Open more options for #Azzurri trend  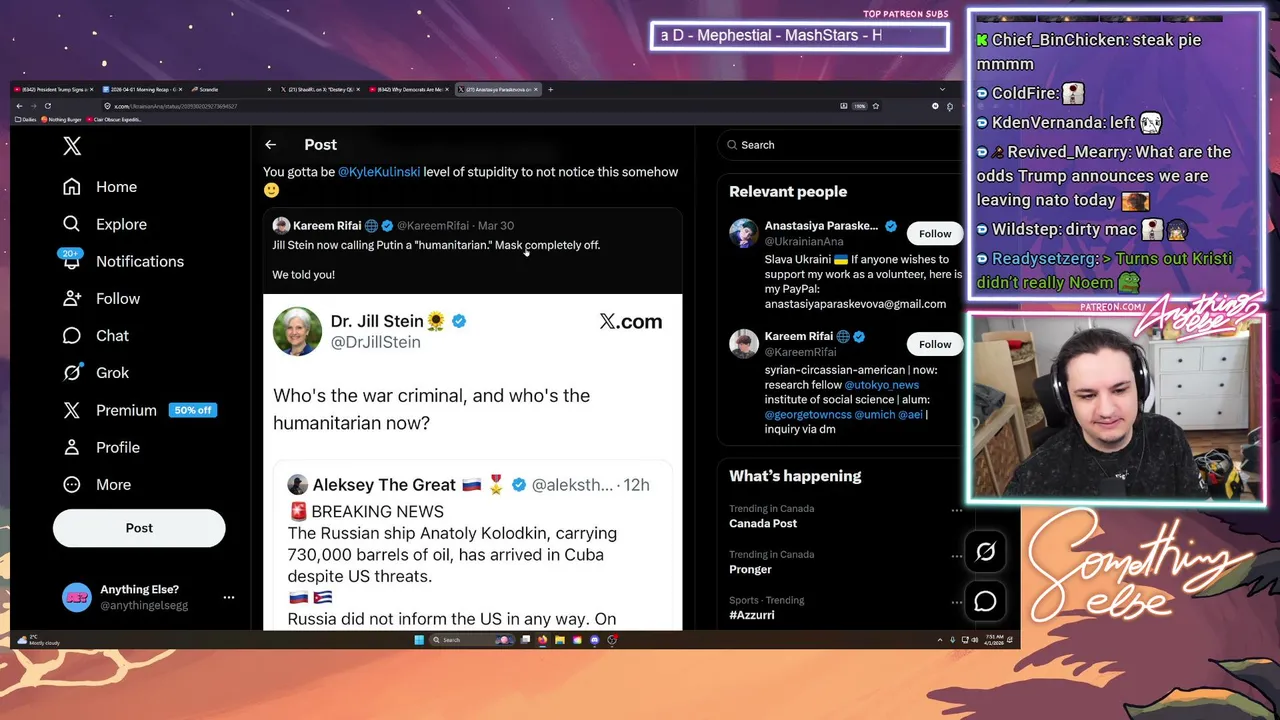pyautogui.click(x=956, y=602)
